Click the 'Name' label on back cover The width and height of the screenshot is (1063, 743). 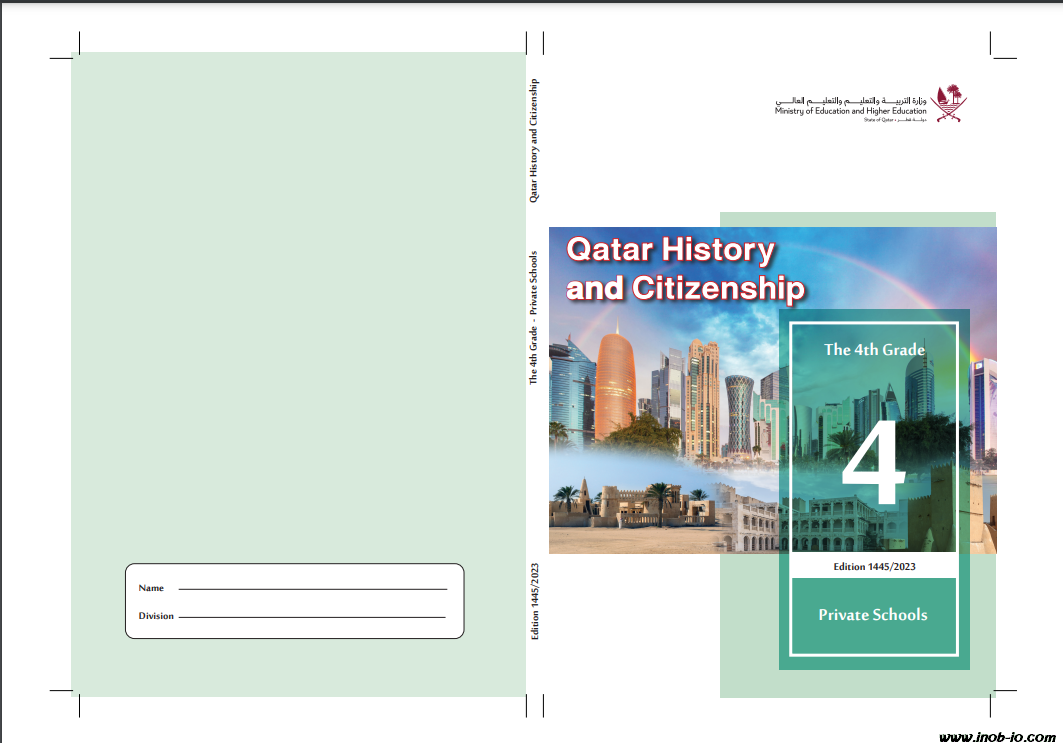point(151,588)
